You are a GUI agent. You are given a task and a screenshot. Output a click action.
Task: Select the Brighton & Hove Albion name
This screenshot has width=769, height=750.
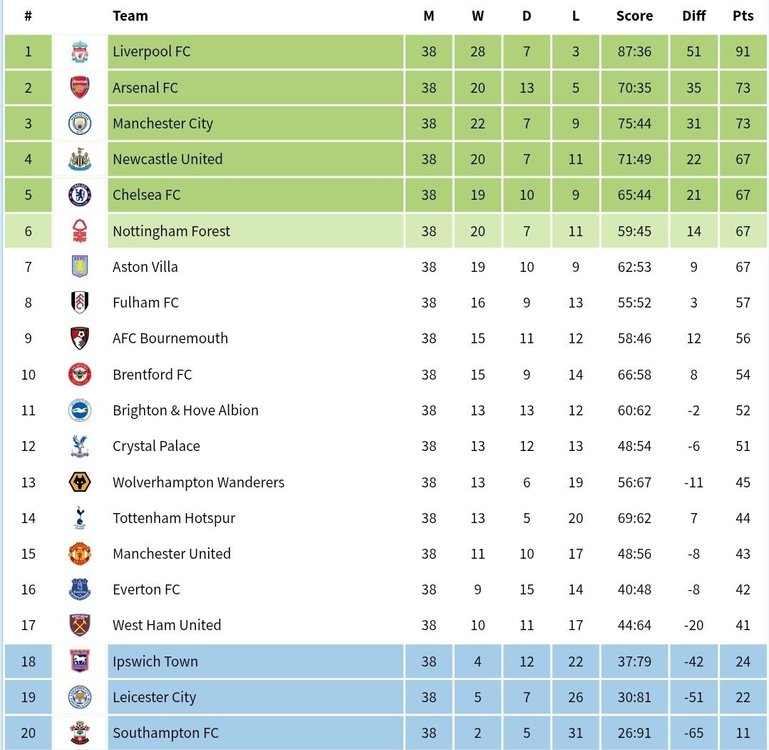(185, 410)
